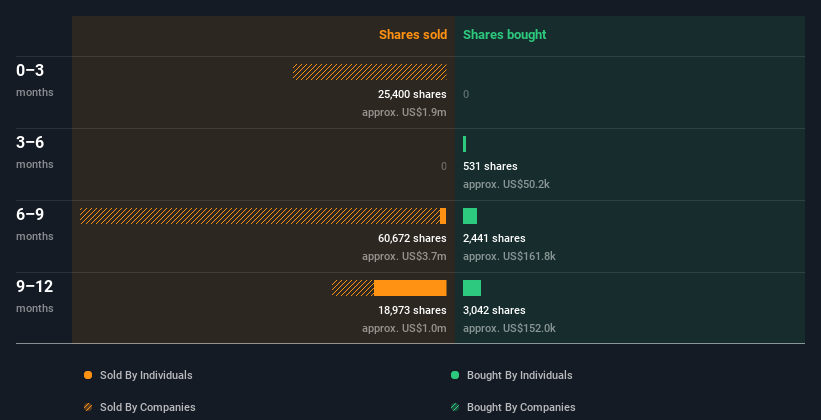Image resolution: width=821 pixels, height=420 pixels.
Task: Click the Bought By Companies legend label
Action: coord(521,407)
